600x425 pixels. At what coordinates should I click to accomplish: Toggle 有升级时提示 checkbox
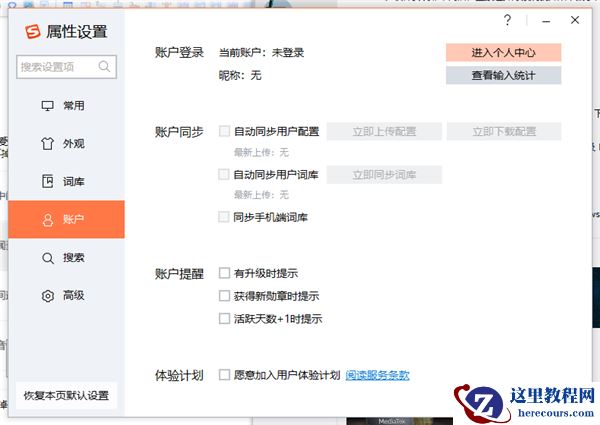tap(224, 273)
